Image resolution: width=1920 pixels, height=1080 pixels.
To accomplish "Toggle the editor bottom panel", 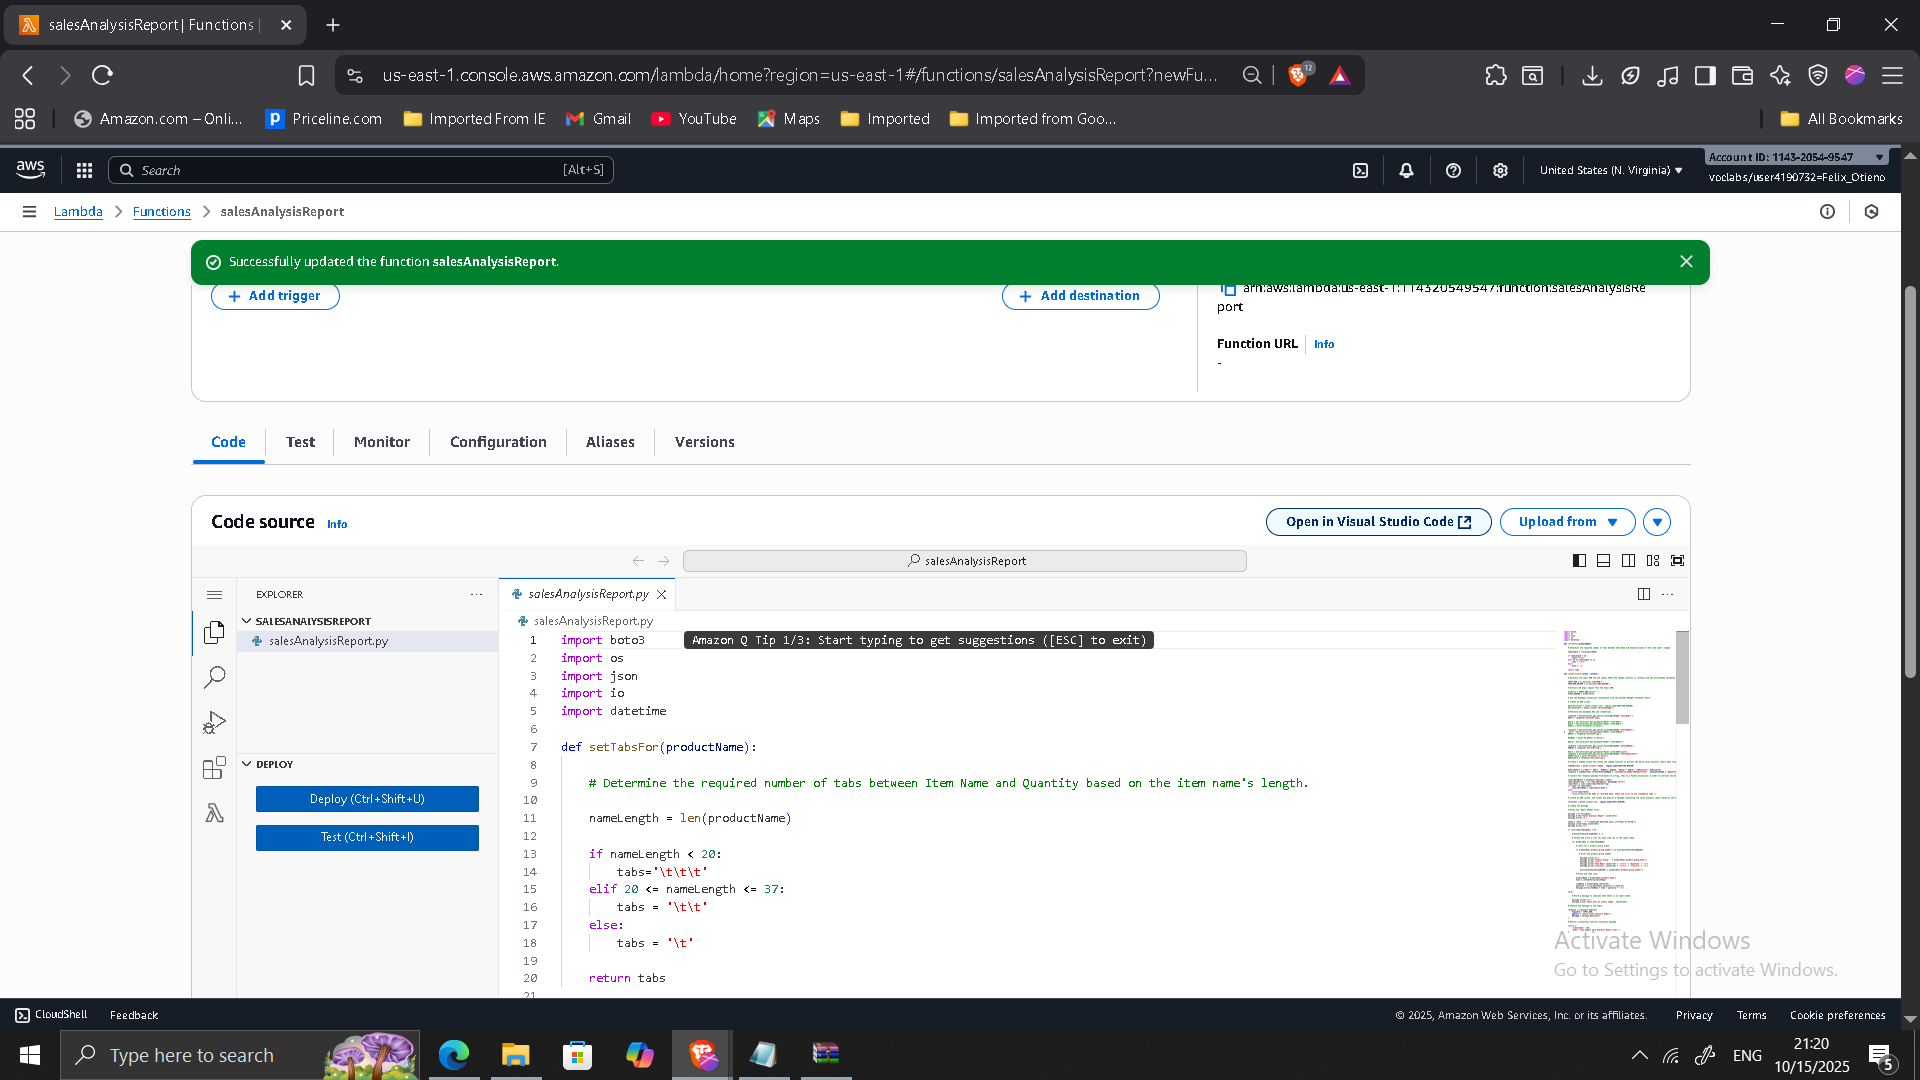I will 1603,560.
